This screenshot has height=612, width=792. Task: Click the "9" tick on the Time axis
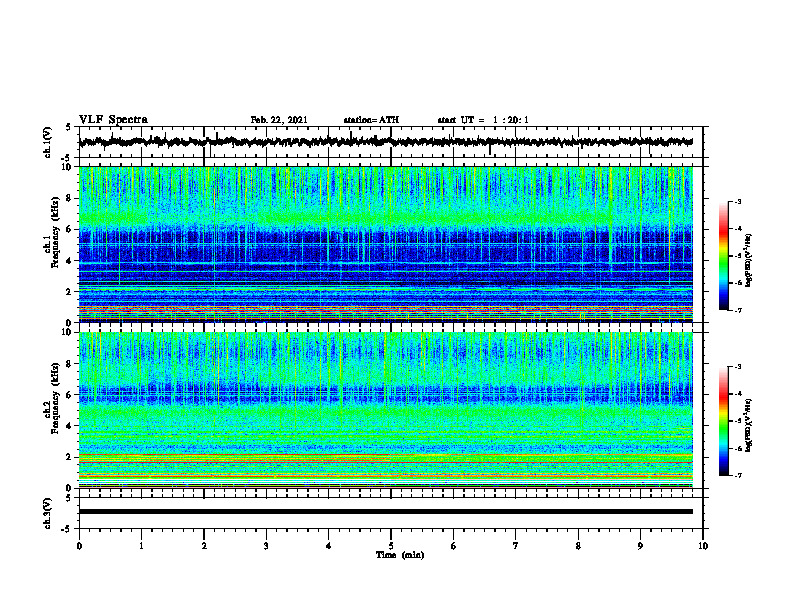click(640, 546)
